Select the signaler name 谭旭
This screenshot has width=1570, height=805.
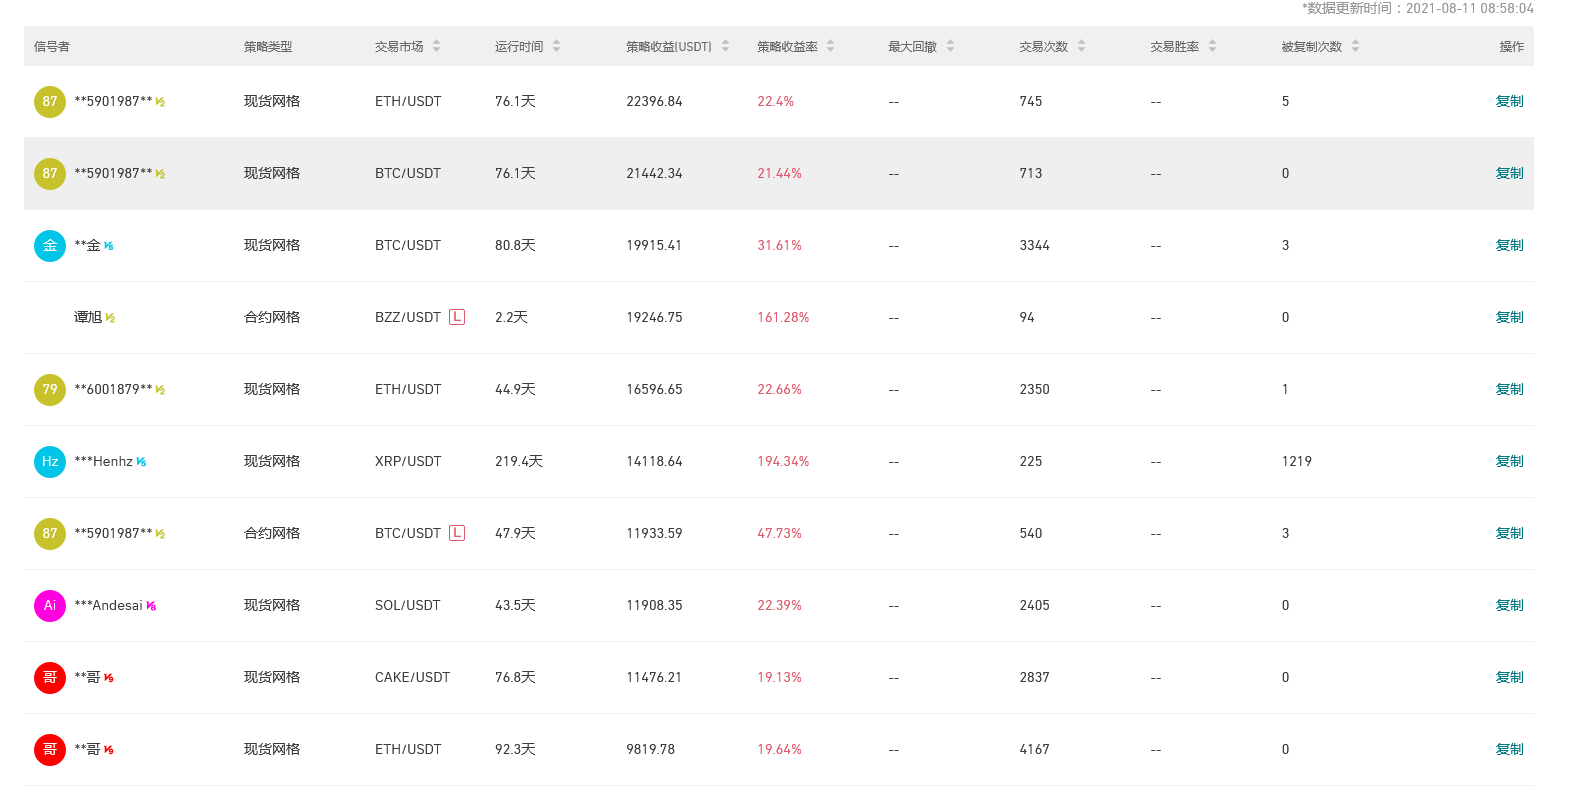88,318
